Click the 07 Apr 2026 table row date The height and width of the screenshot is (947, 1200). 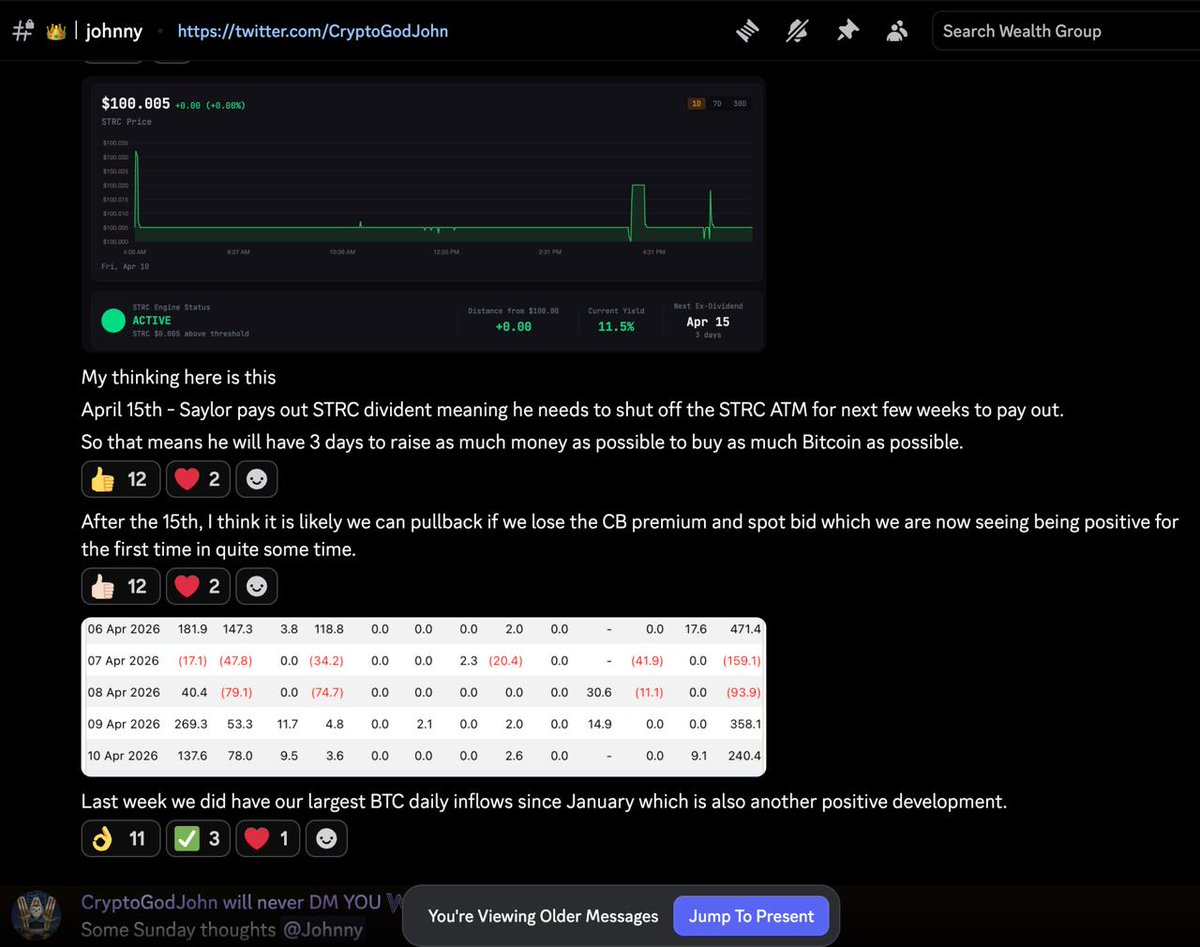[123, 661]
